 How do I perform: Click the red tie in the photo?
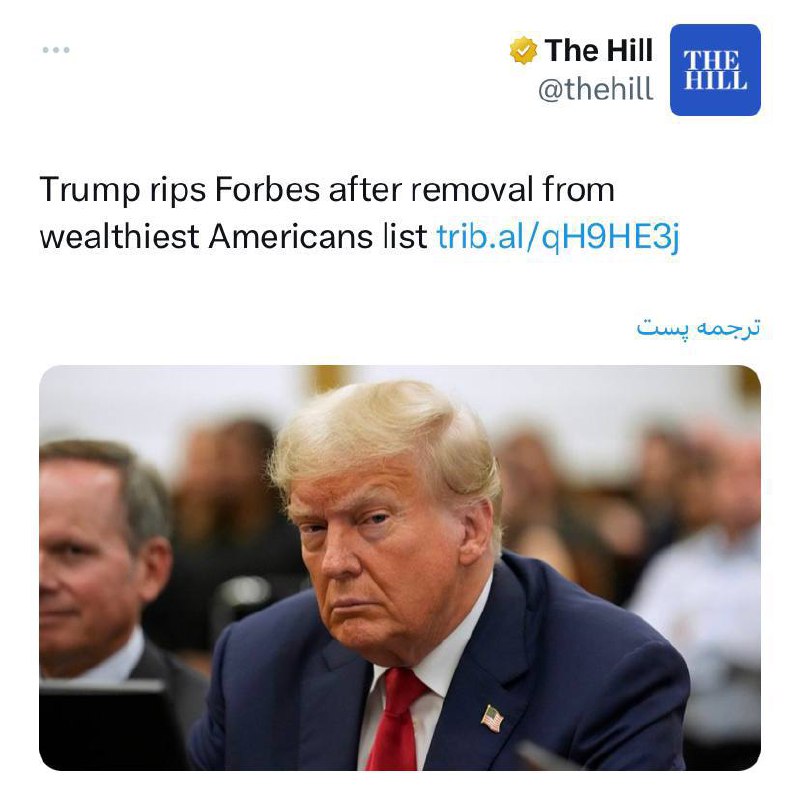pyautogui.click(x=396, y=719)
